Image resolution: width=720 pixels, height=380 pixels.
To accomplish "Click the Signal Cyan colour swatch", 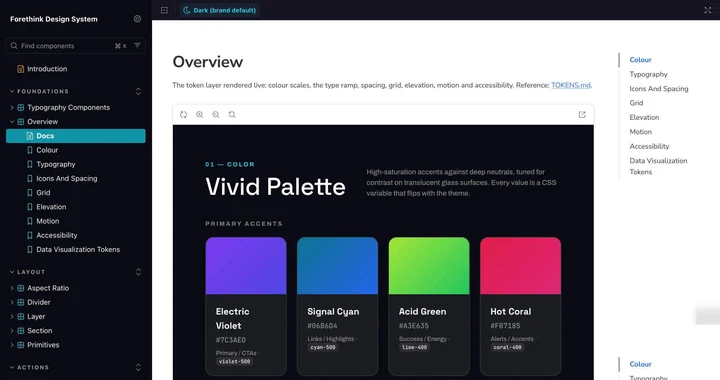I will (x=338, y=266).
